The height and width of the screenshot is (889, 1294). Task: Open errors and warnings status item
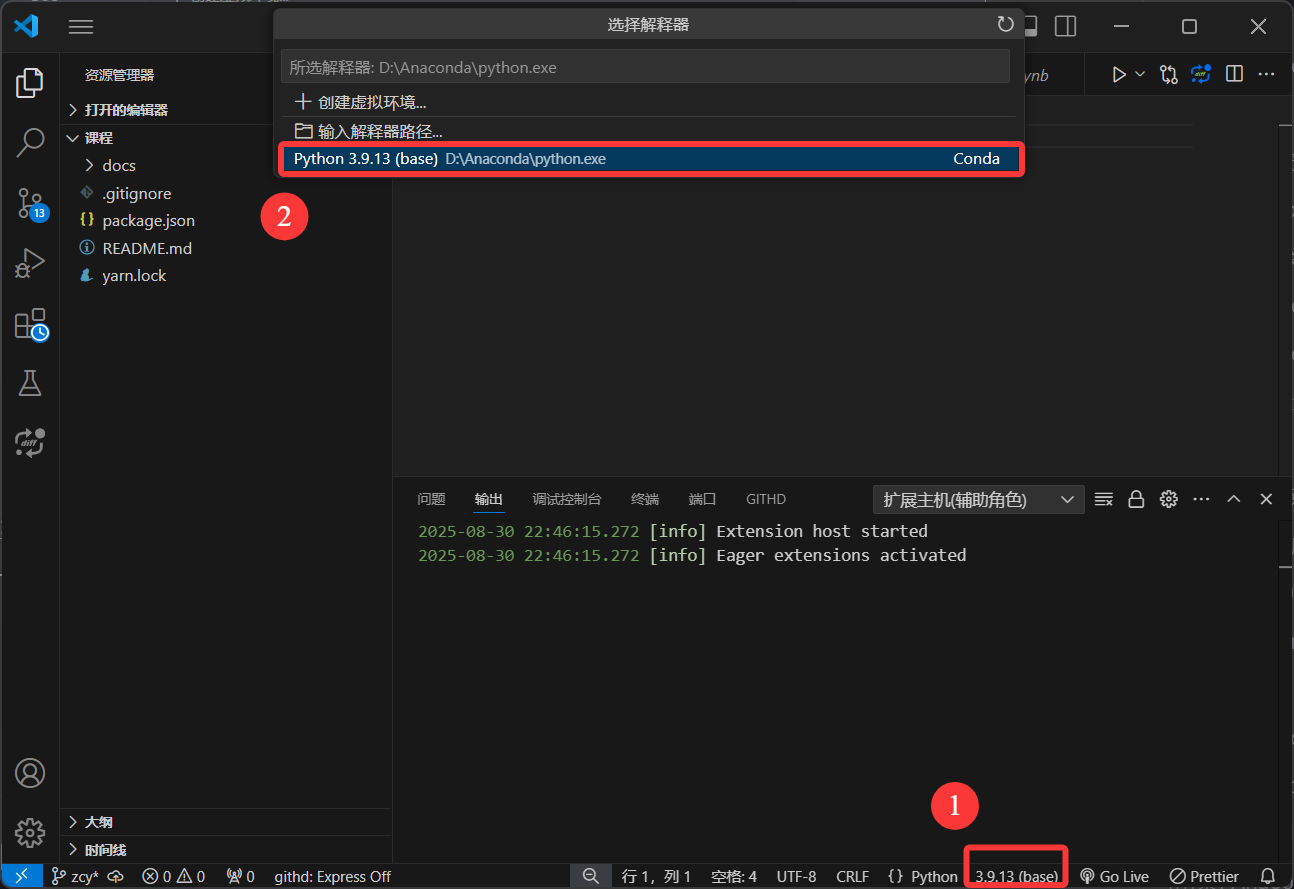pyautogui.click(x=173, y=876)
